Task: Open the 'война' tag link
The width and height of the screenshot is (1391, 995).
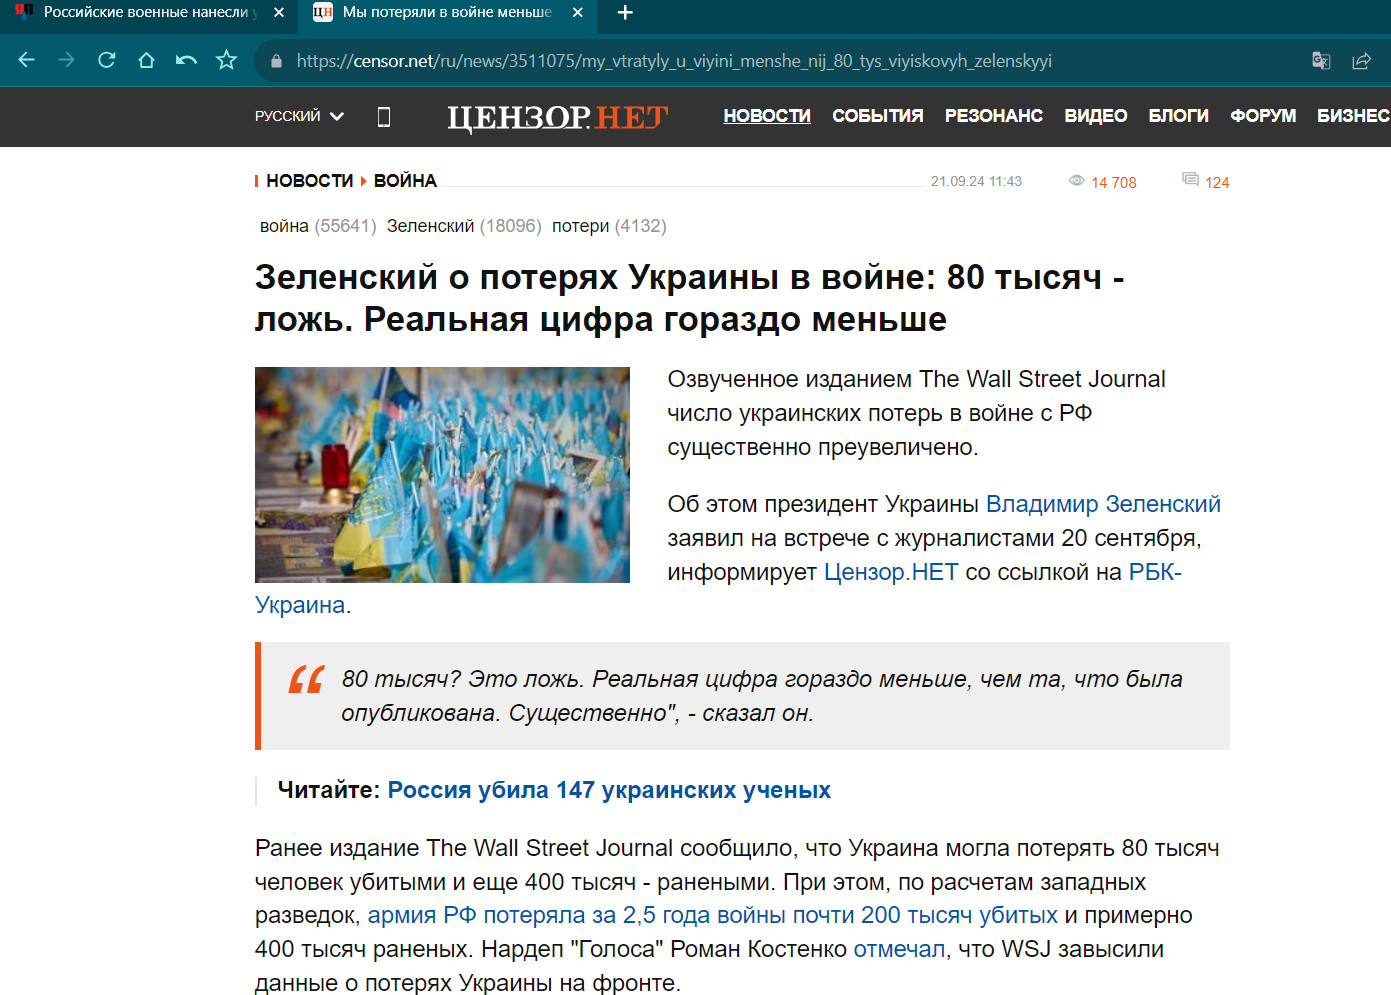Action: [284, 226]
